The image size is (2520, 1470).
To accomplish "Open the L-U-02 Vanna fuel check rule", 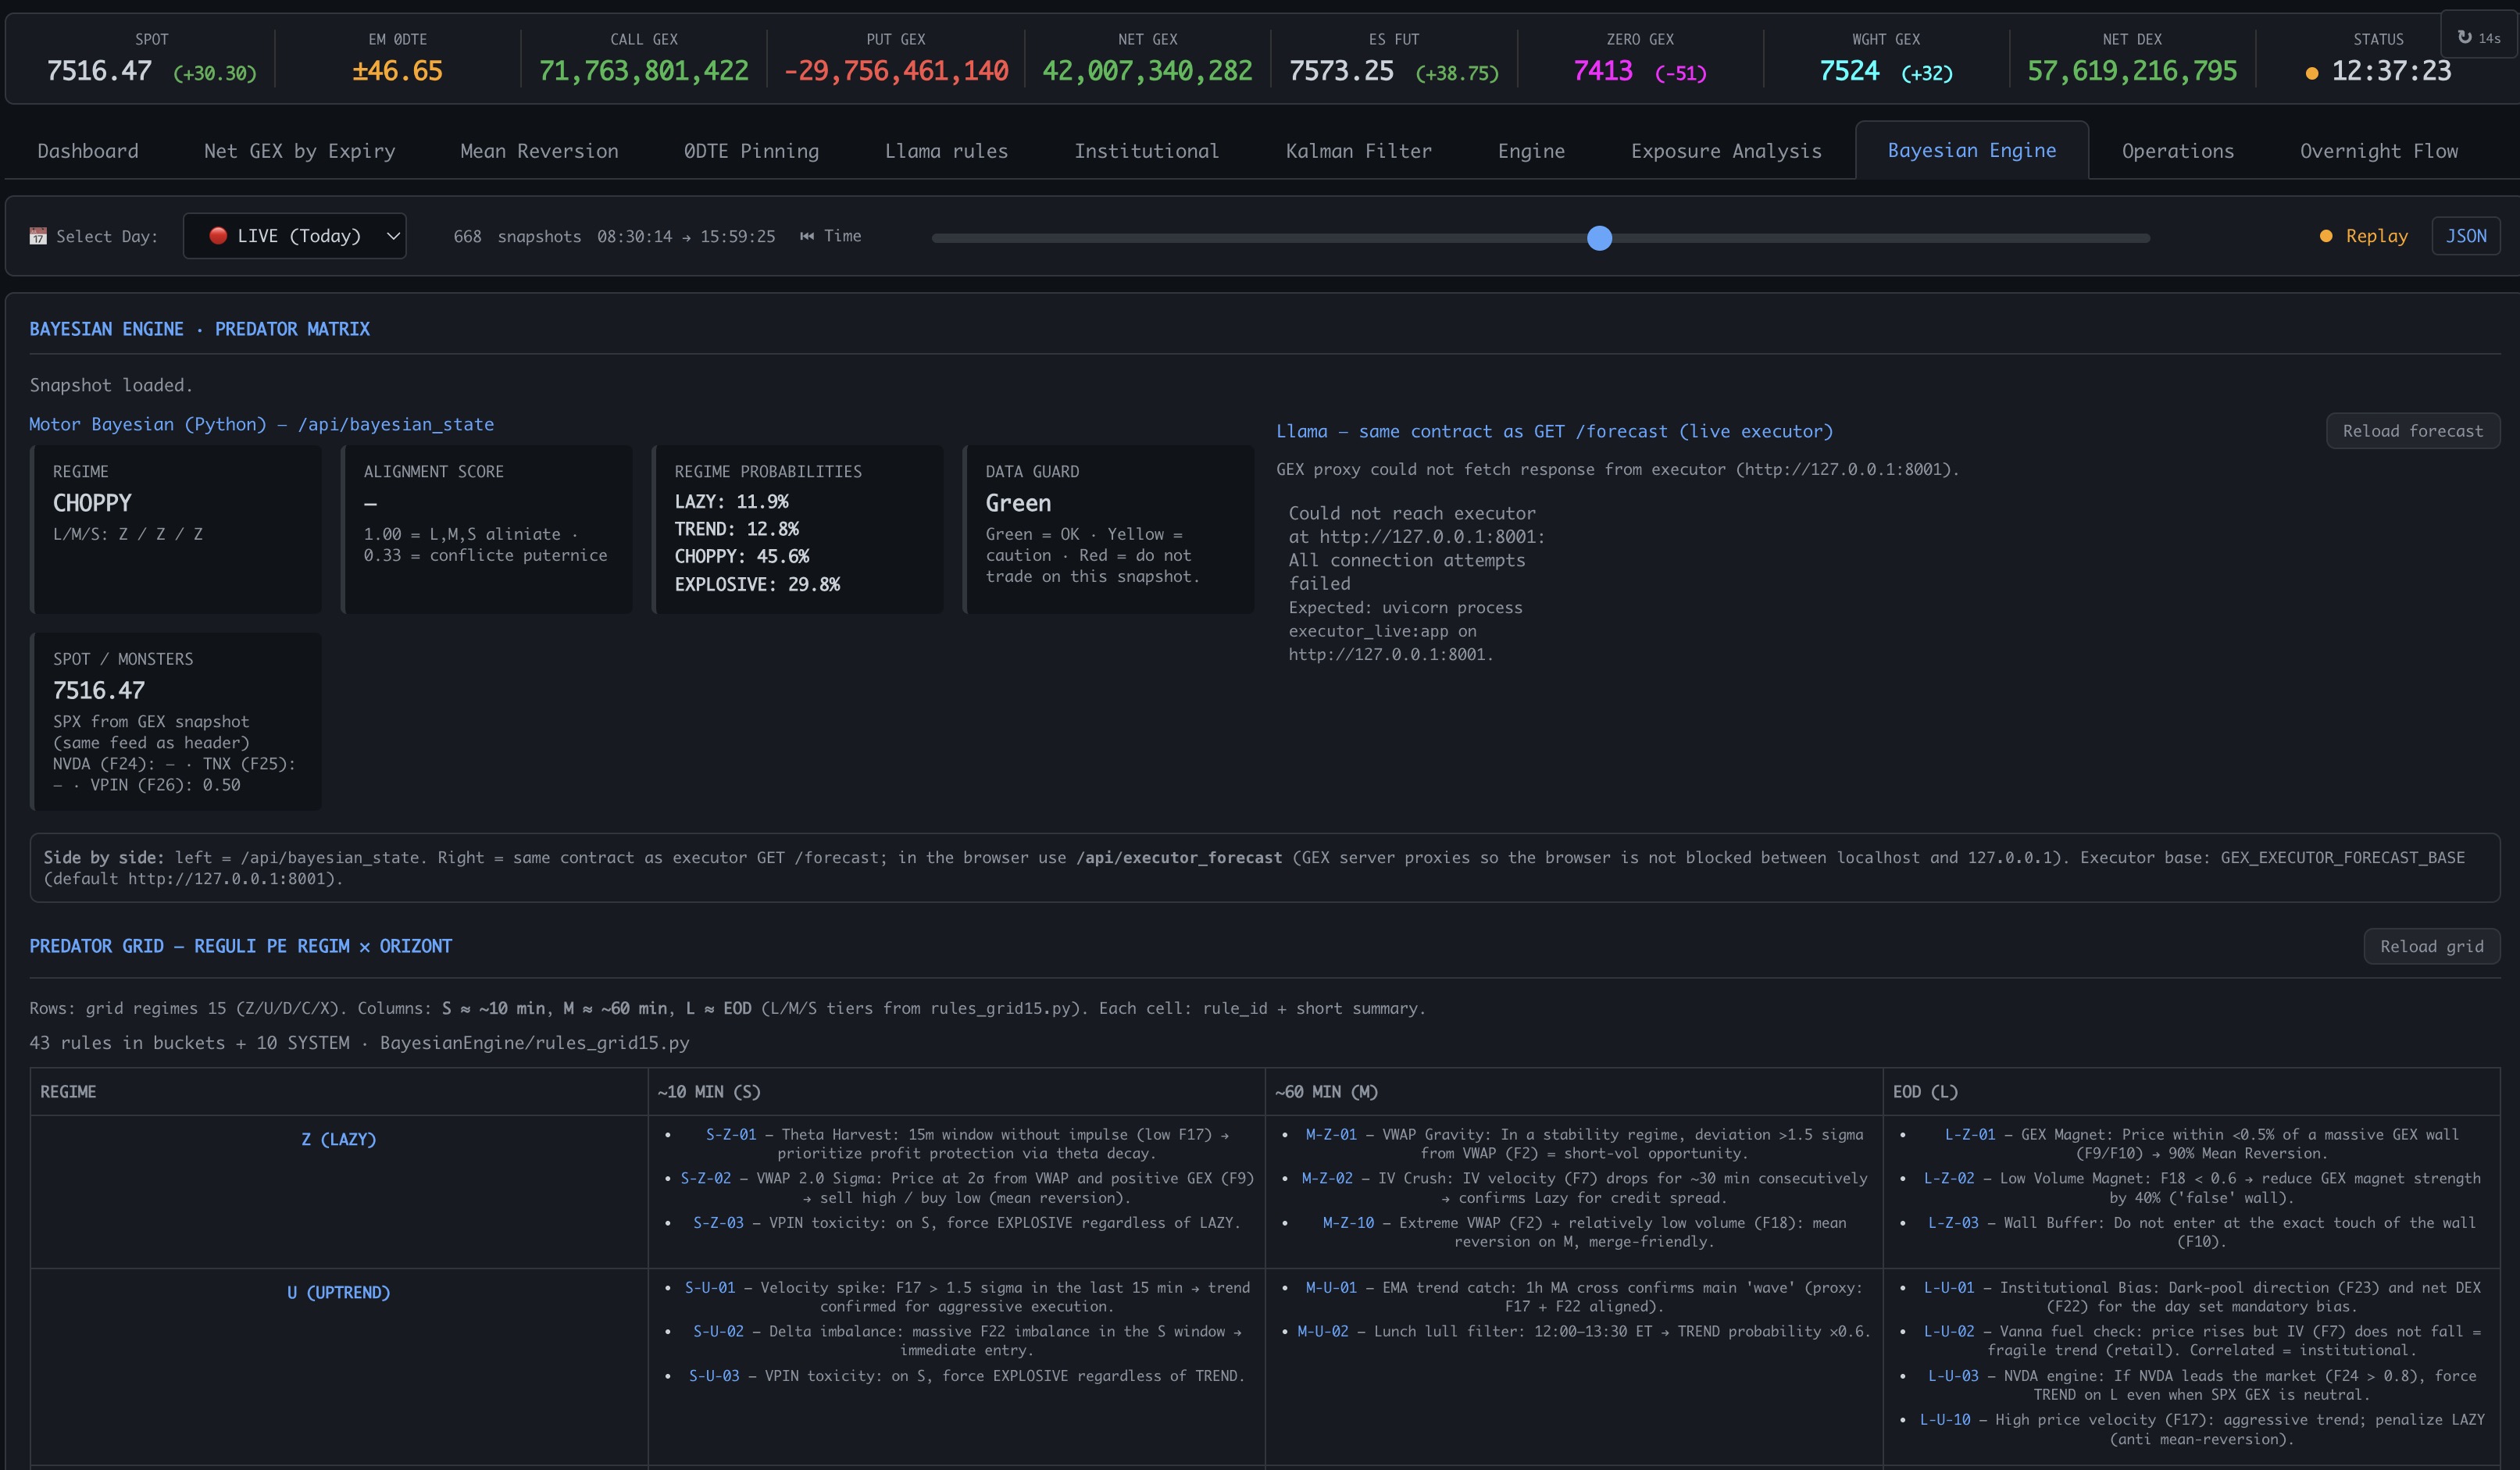I will [x=1949, y=1331].
